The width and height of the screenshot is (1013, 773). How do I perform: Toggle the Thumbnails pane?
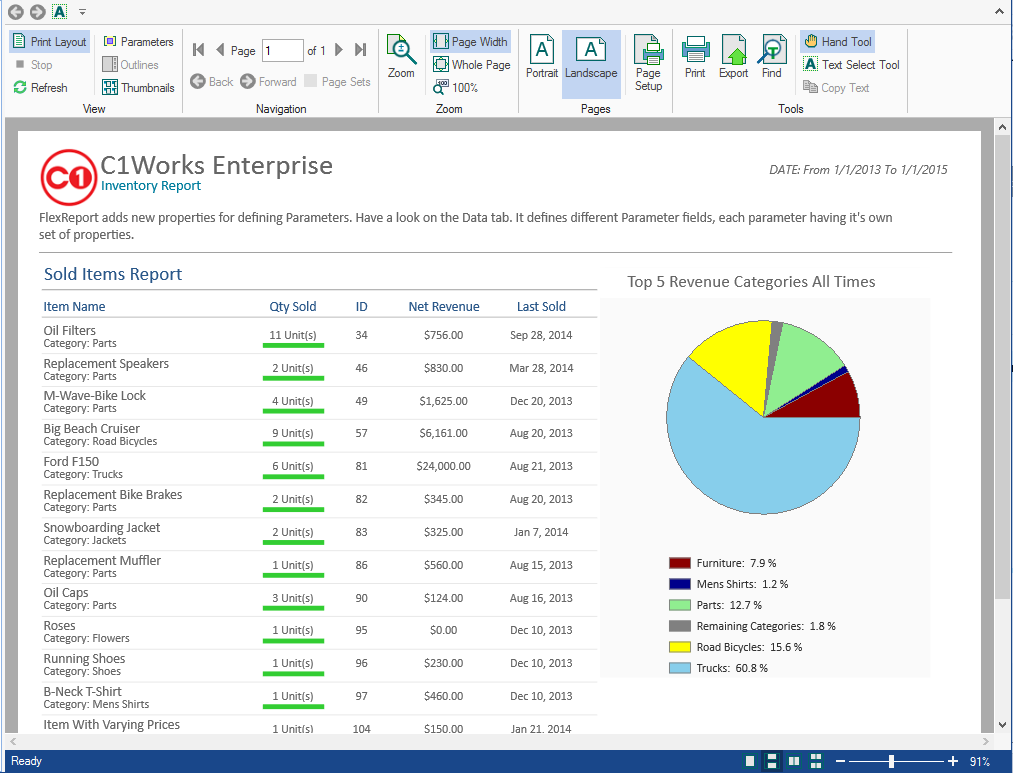click(138, 87)
